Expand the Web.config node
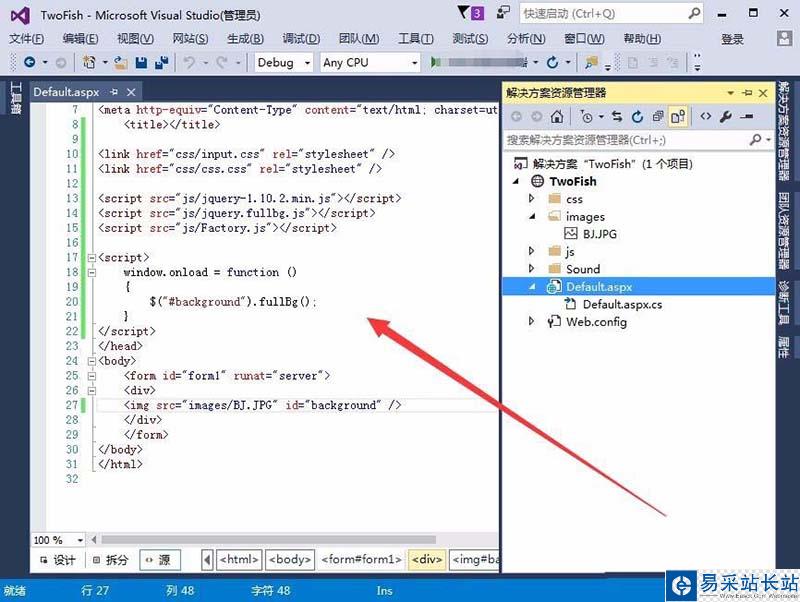The height and width of the screenshot is (602, 800). pyautogui.click(x=532, y=321)
